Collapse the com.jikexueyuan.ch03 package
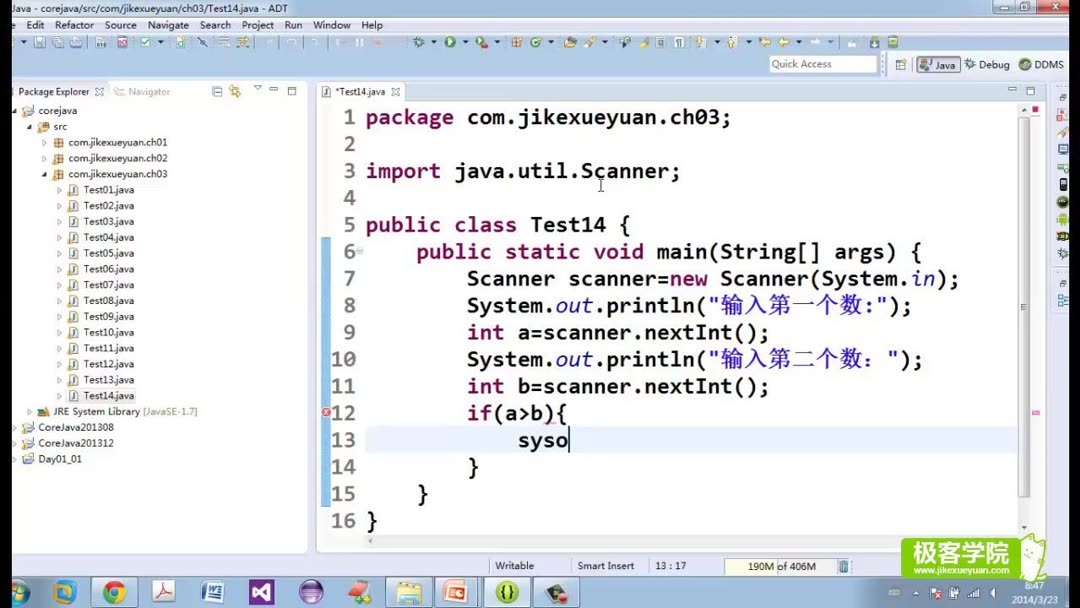 click(x=44, y=174)
